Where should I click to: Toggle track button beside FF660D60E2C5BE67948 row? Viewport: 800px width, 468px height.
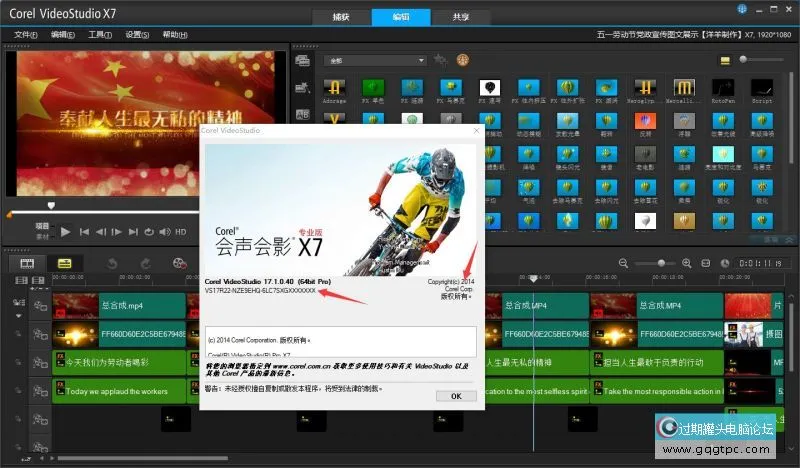pos(40,334)
